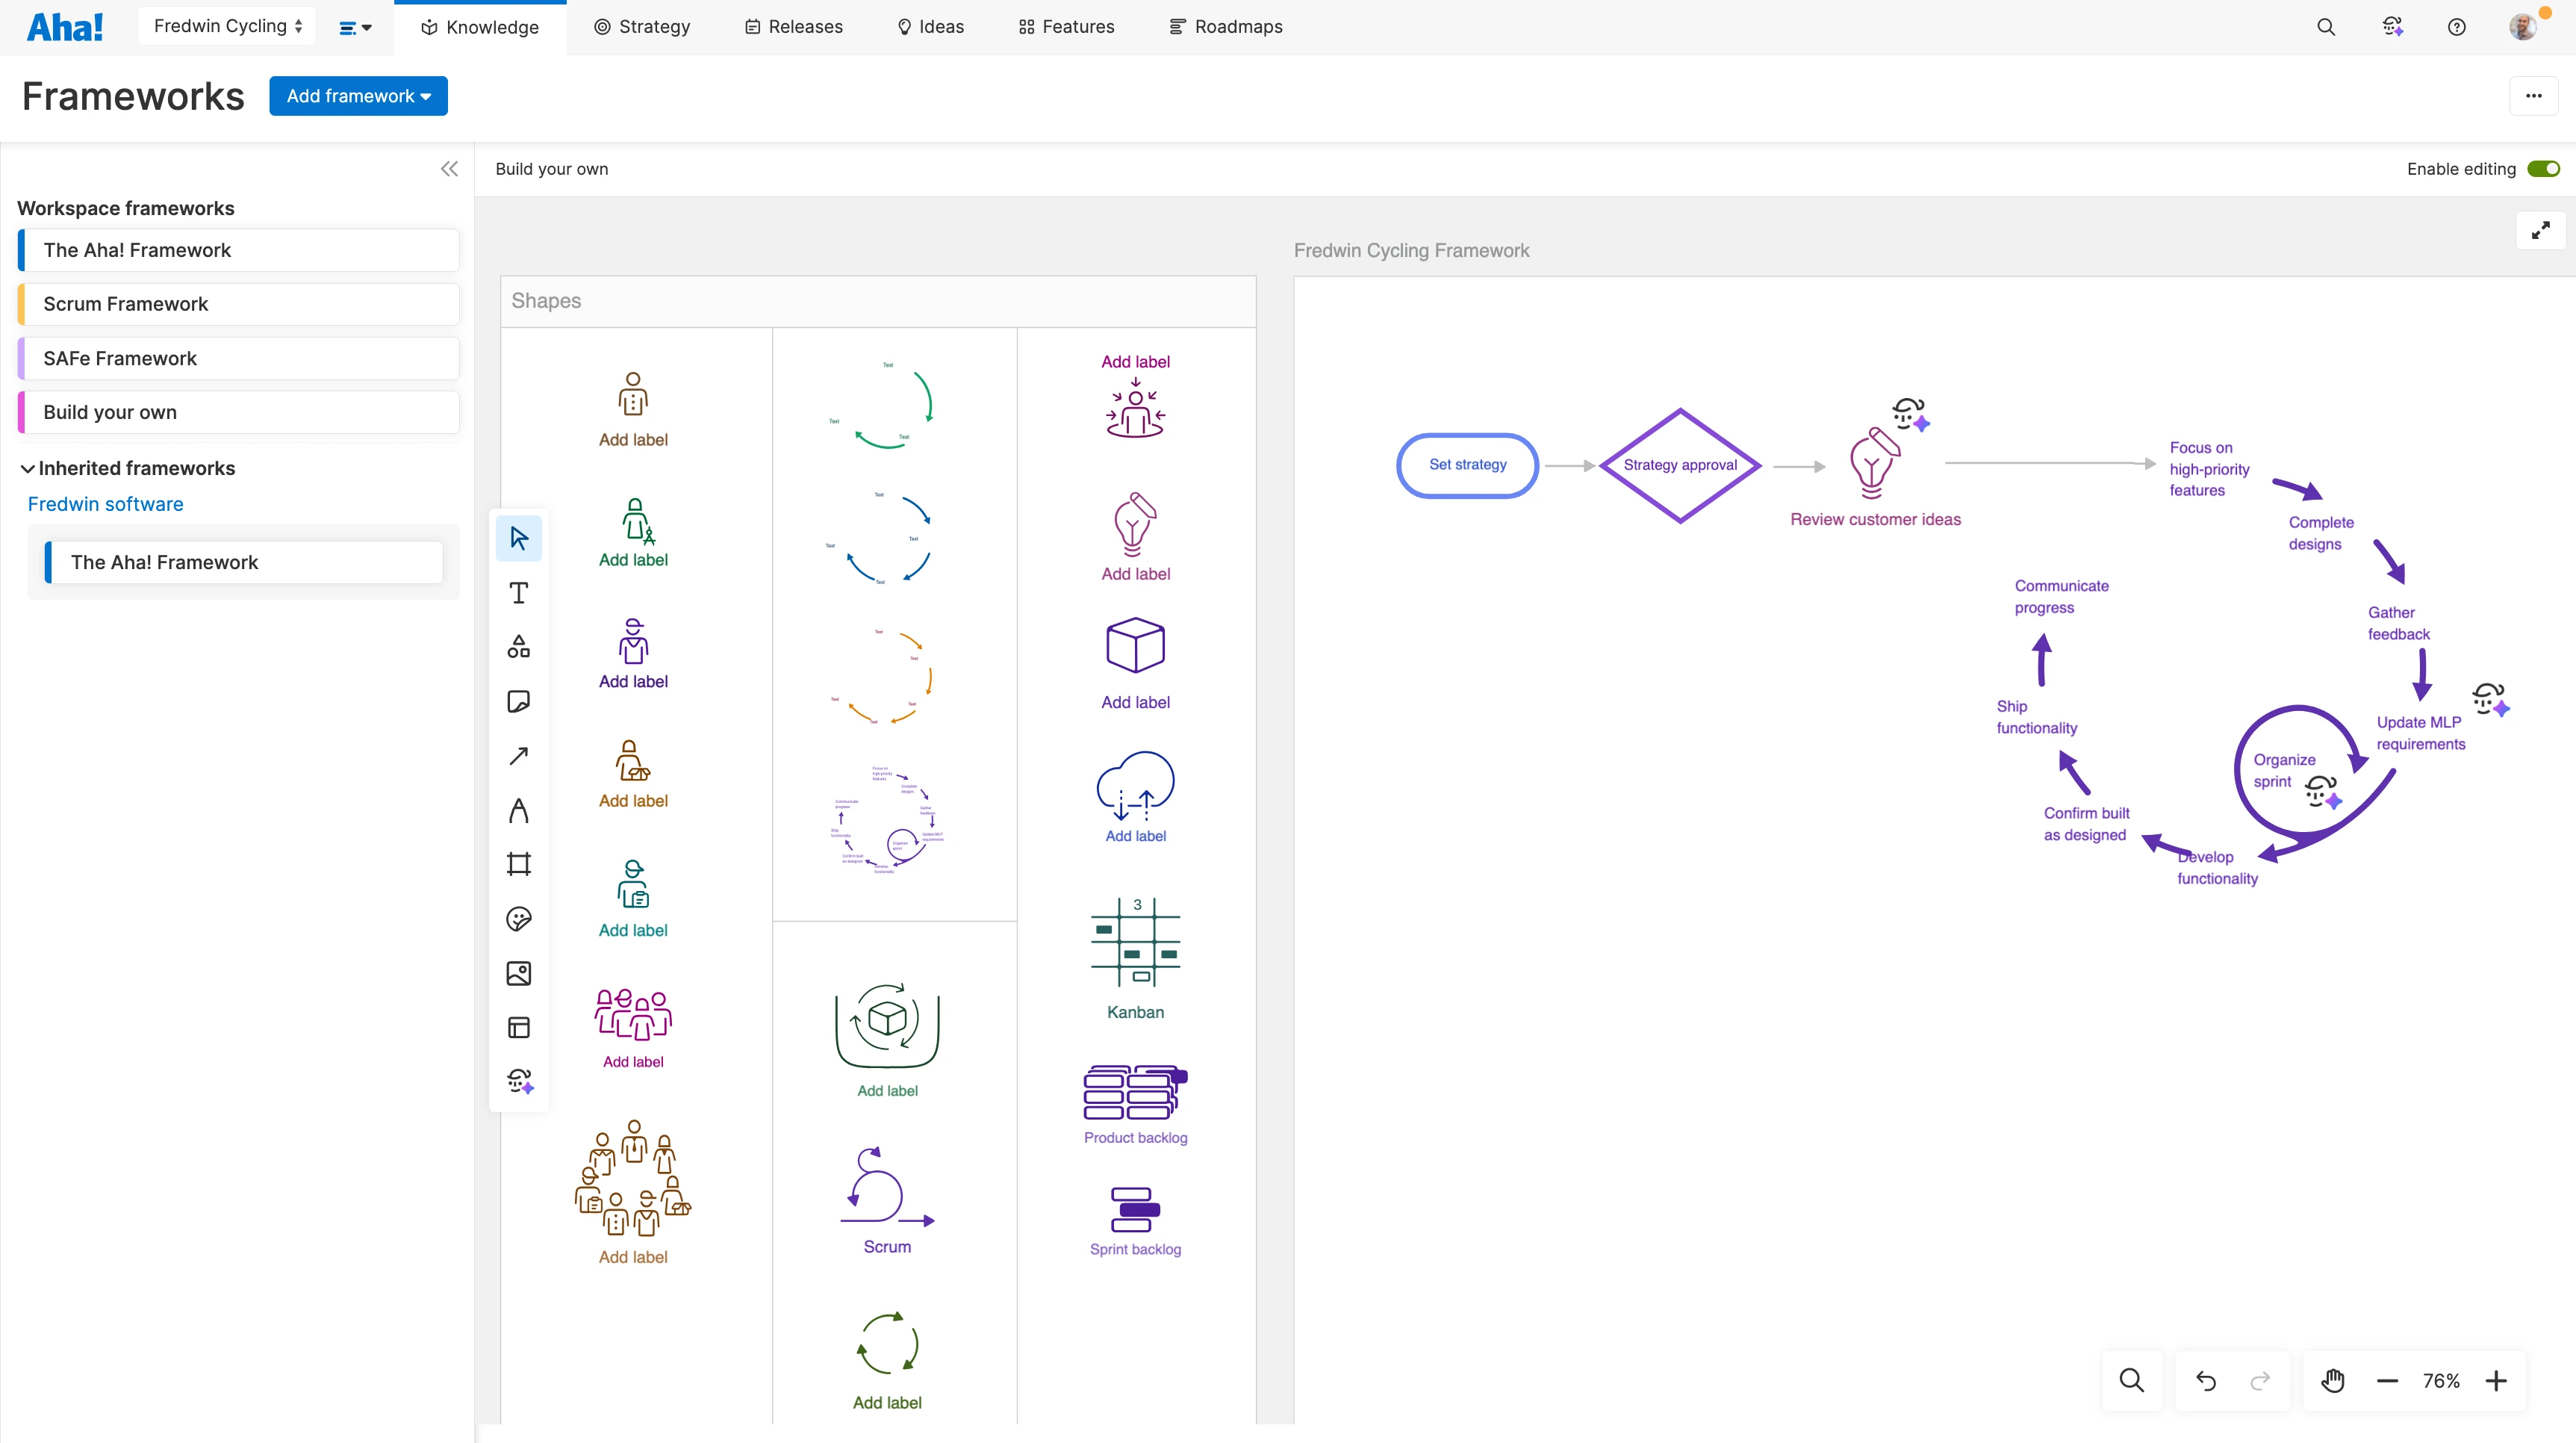This screenshot has height=1443, width=2576.
Task: Open the AI assistant tool in toolbar
Action: [x=520, y=1081]
